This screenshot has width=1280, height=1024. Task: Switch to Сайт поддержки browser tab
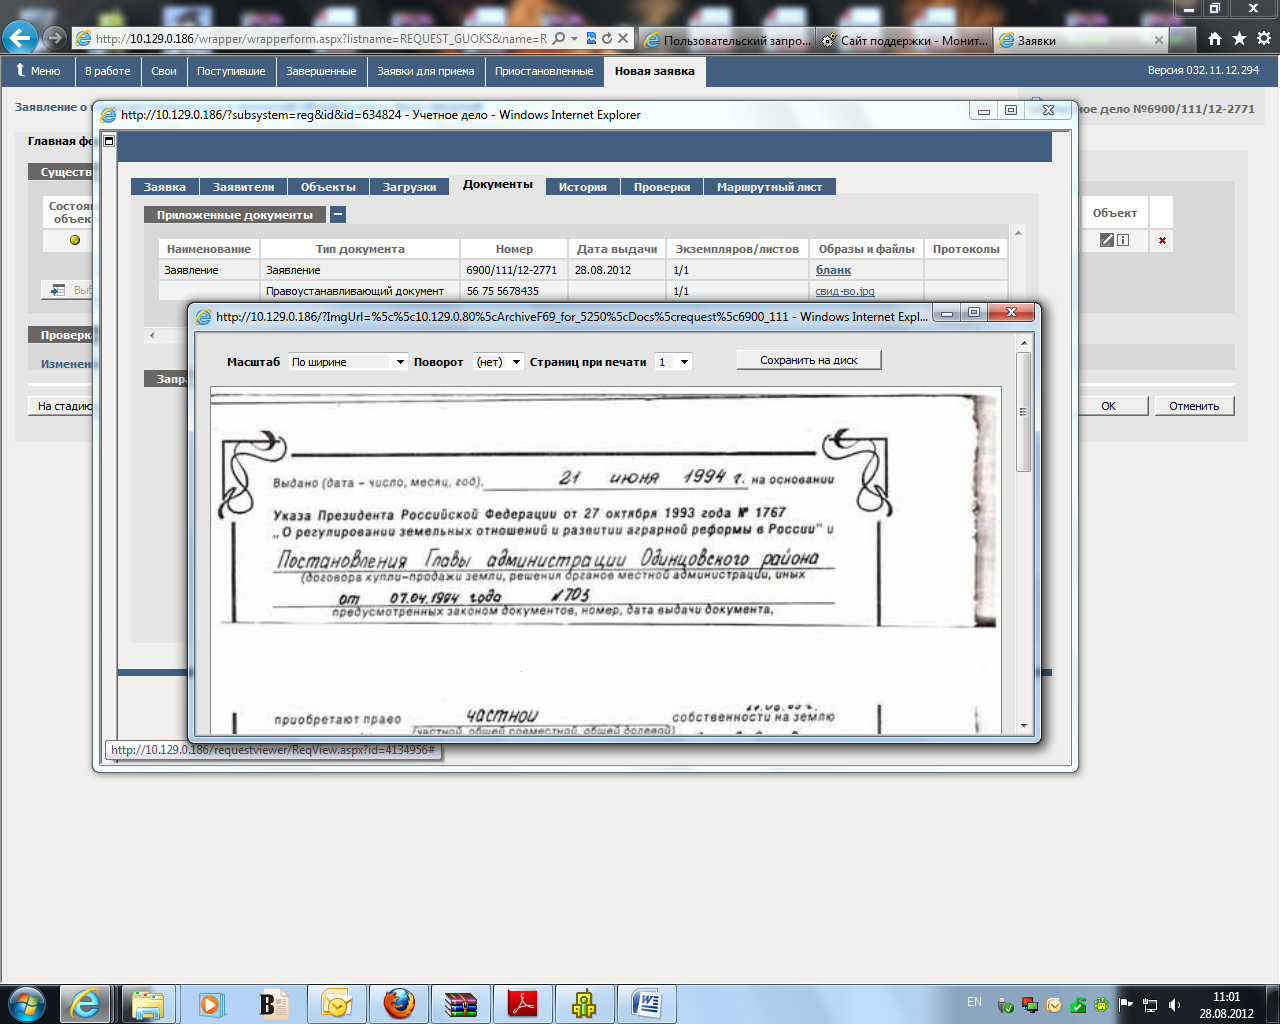coord(905,40)
